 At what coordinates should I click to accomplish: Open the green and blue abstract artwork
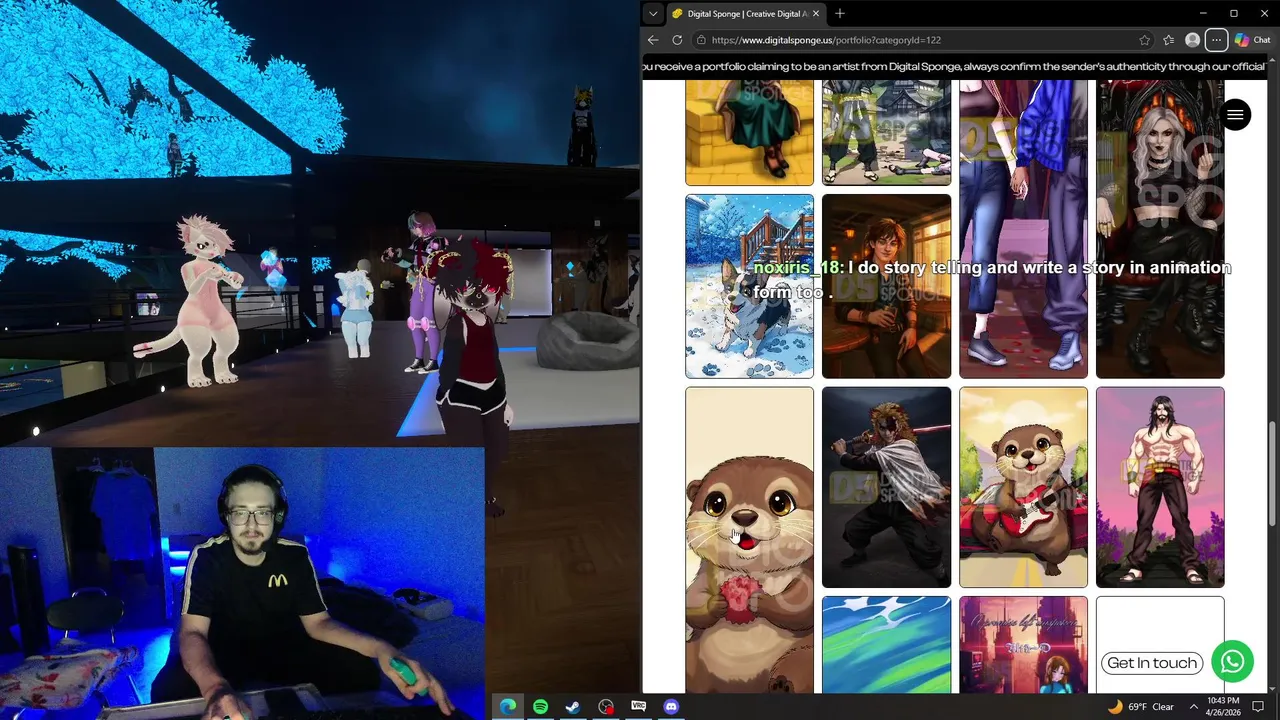pyautogui.click(x=886, y=644)
